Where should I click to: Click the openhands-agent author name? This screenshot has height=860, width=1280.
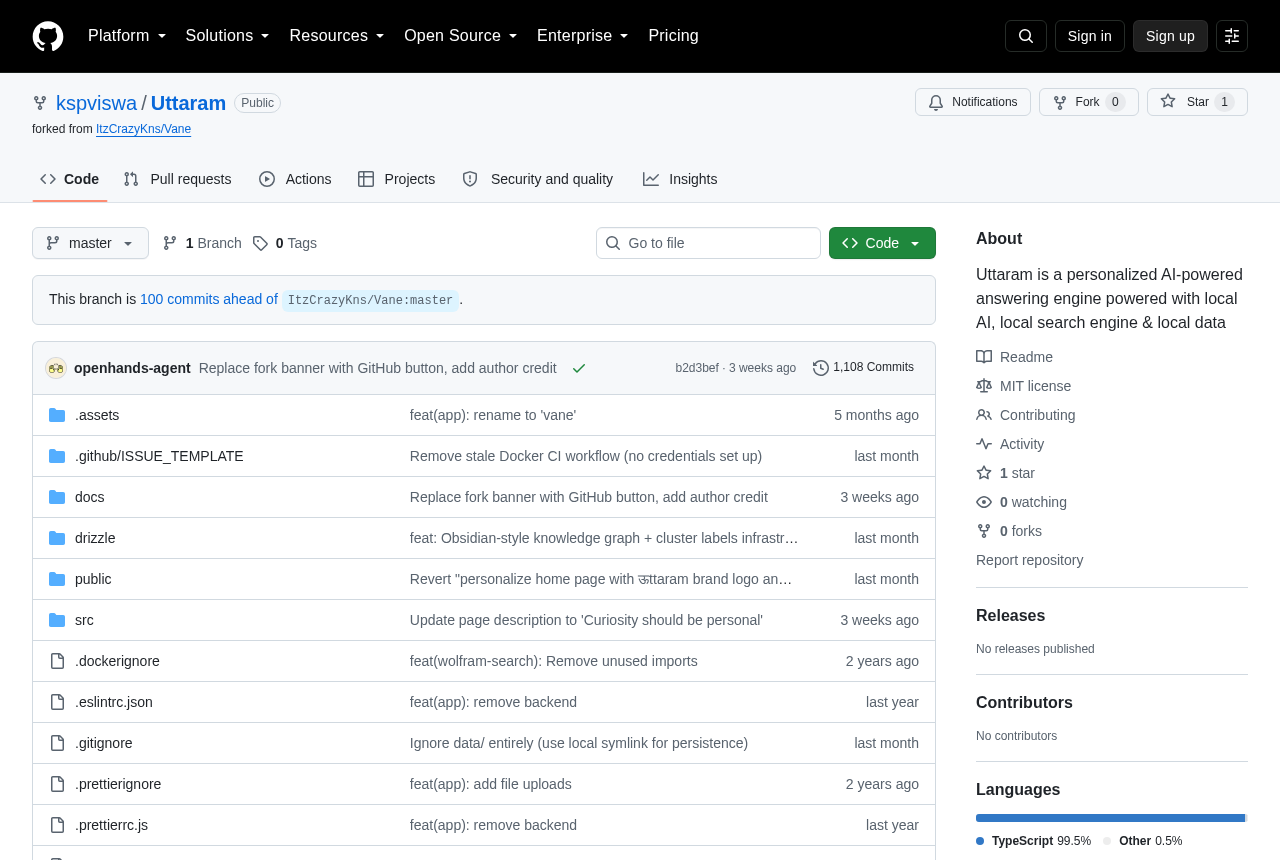pyautogui.click(x=132, y=368)
